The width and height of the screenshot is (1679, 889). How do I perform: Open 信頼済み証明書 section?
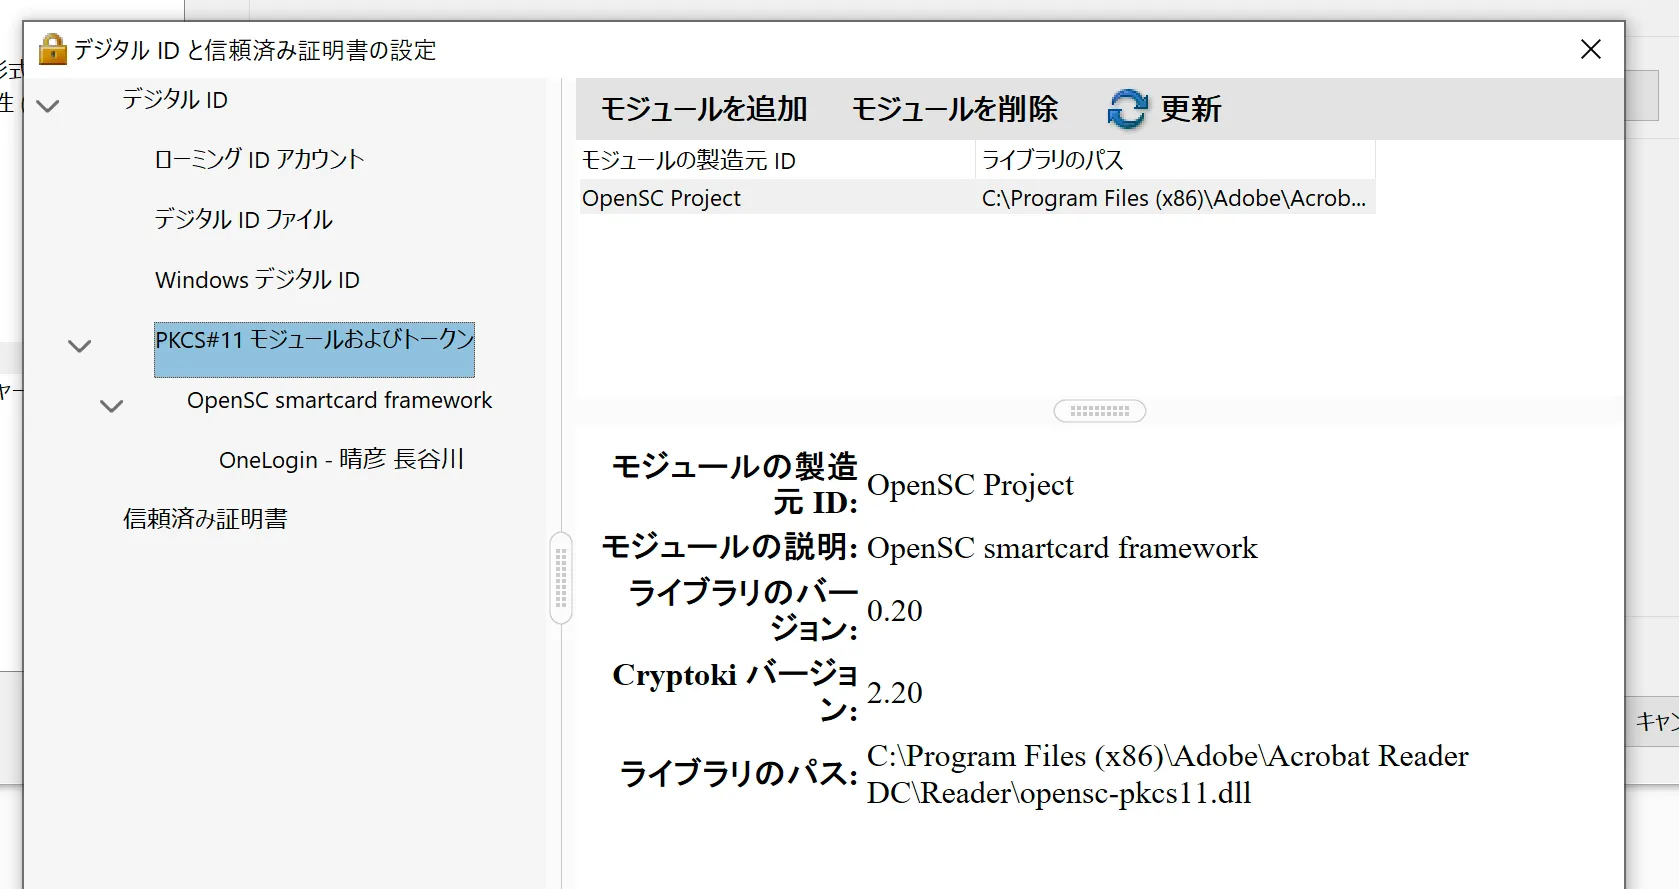click(205, 519)
